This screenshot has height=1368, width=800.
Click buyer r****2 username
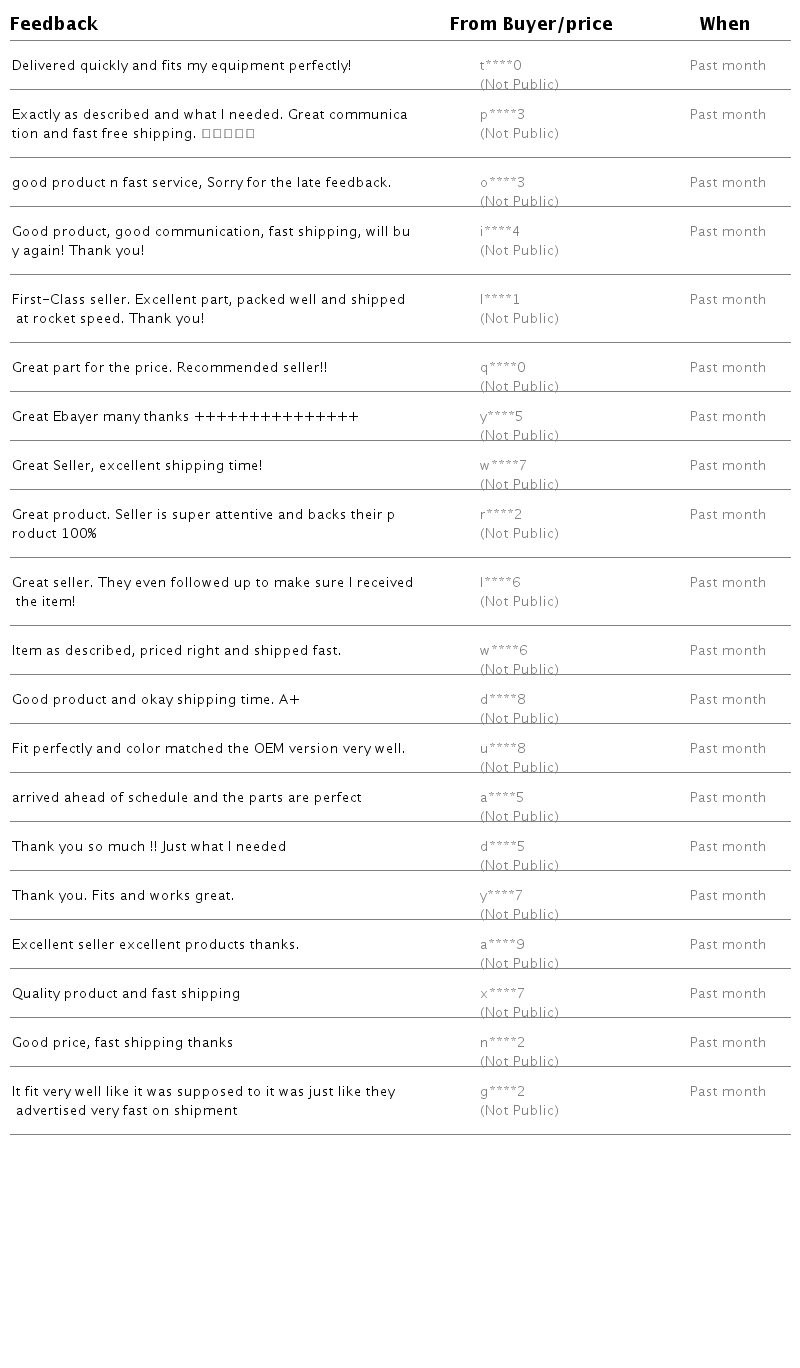[501, 515]
